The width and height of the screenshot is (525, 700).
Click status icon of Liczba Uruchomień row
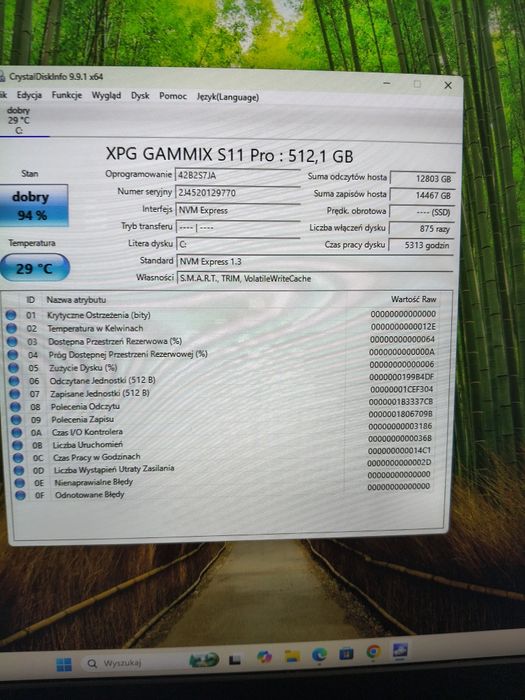pyautogui.click(x=17, y=446)
